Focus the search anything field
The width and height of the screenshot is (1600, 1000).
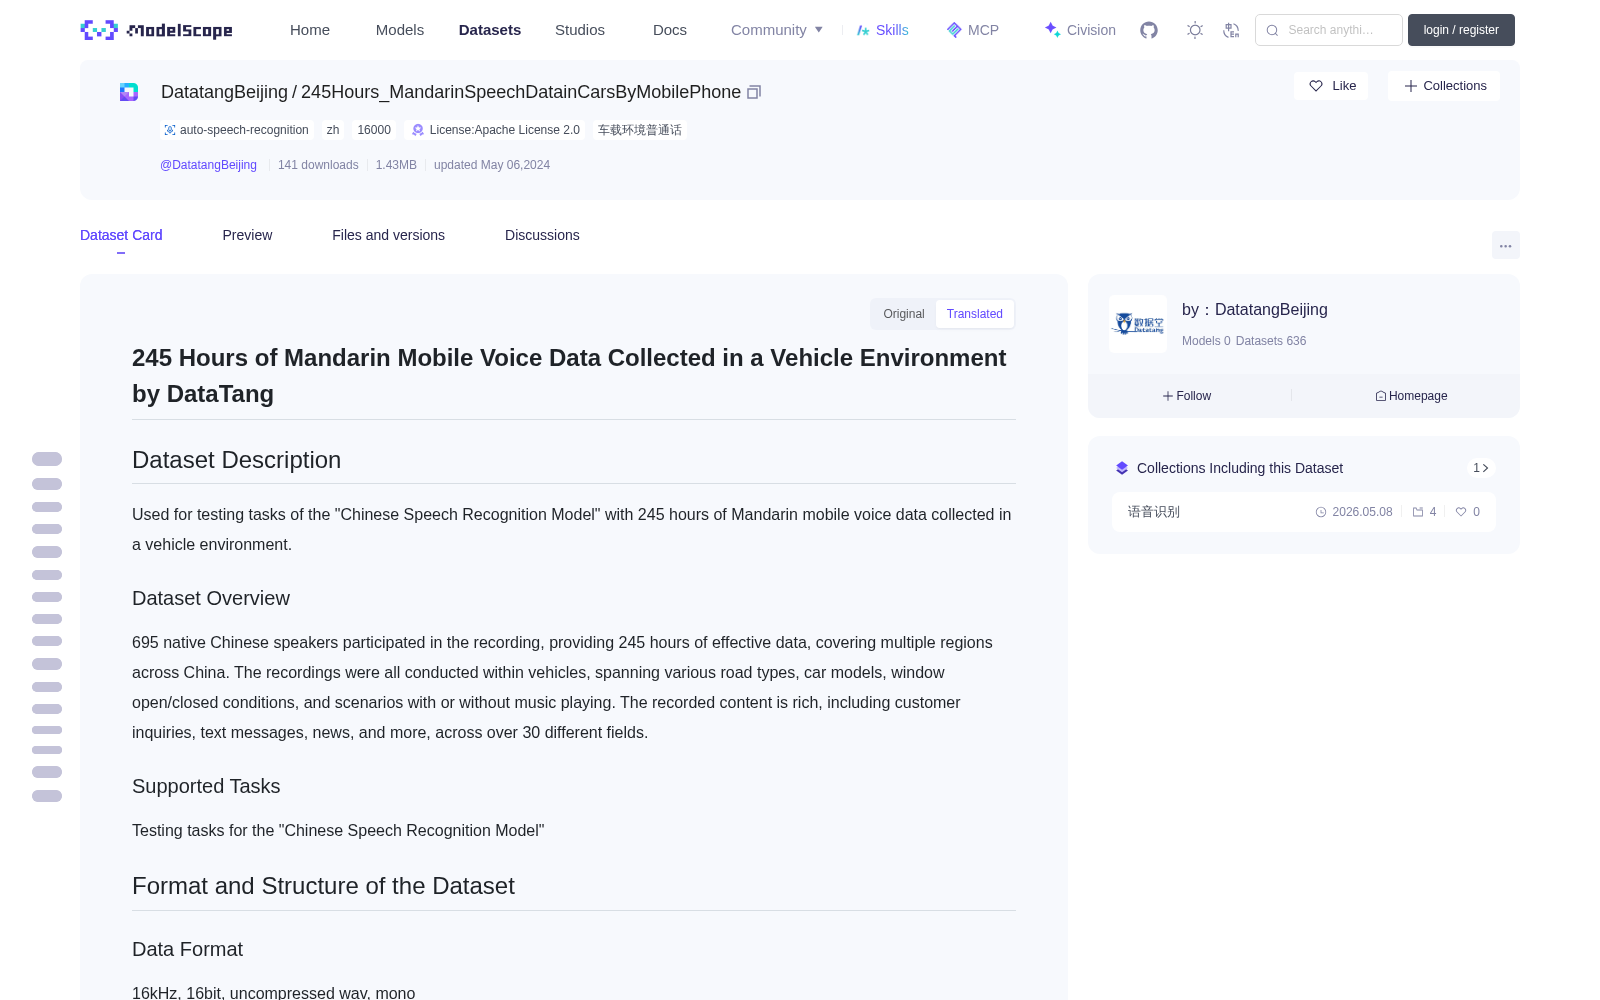1329,30
